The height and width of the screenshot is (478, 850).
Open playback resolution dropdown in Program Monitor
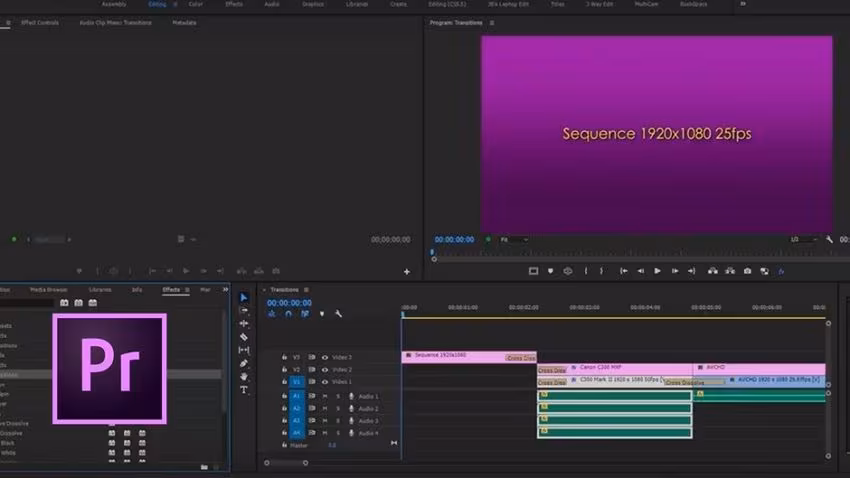pyautogui.click(x=803, y=239)
